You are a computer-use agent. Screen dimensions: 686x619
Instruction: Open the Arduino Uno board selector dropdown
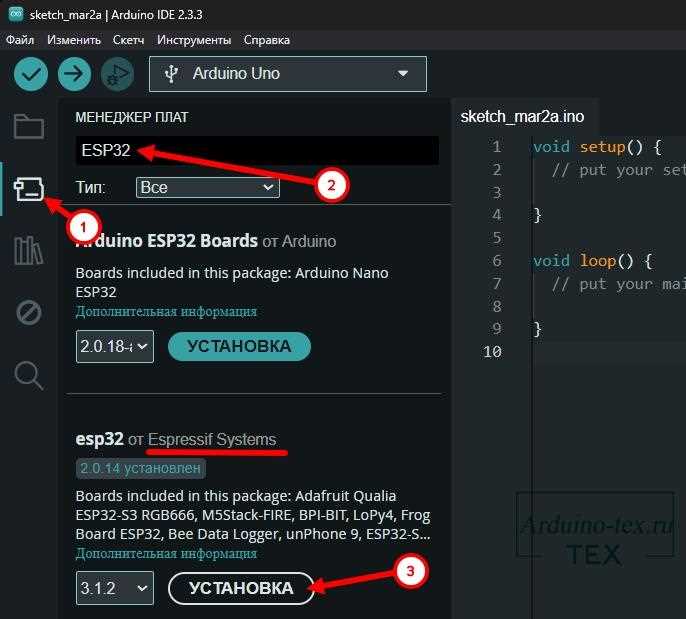tap(287, 74)
